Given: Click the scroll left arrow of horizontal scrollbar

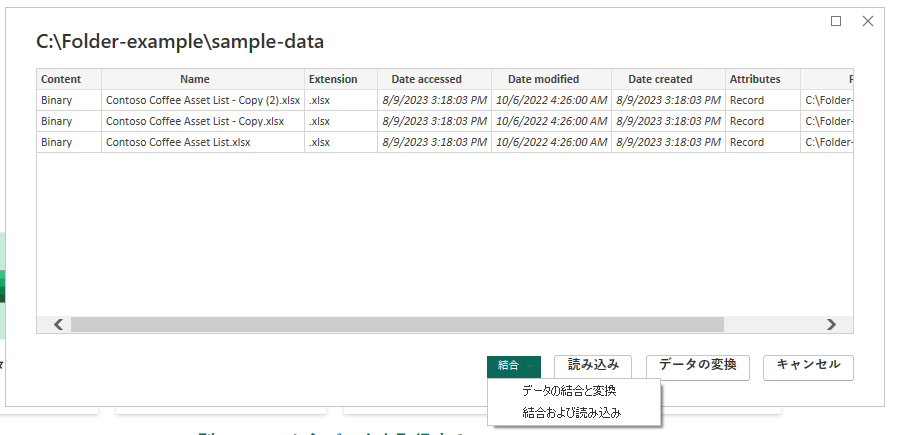Looking at the screenshot, I should click(x=58, y=324).
